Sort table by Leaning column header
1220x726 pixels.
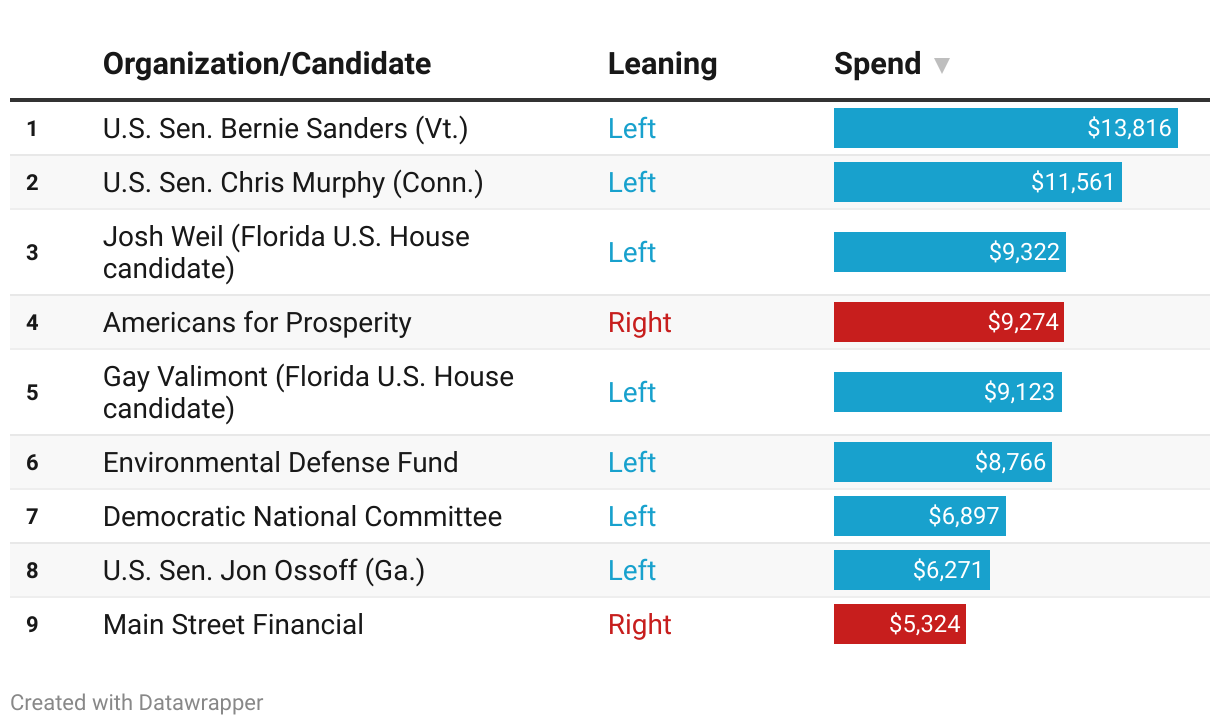tap(662, 64)
